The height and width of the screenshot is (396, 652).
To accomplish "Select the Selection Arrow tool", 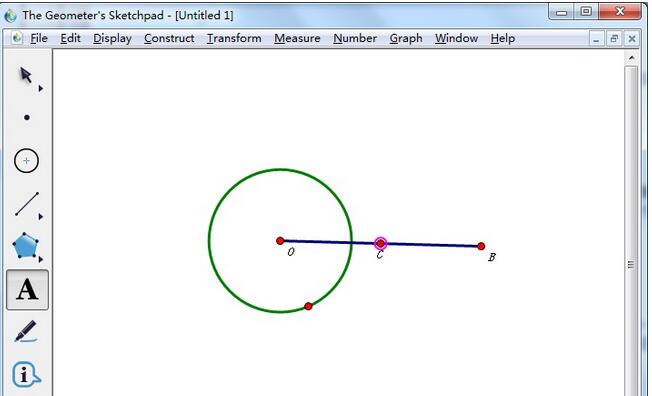I will click(26, 75).
